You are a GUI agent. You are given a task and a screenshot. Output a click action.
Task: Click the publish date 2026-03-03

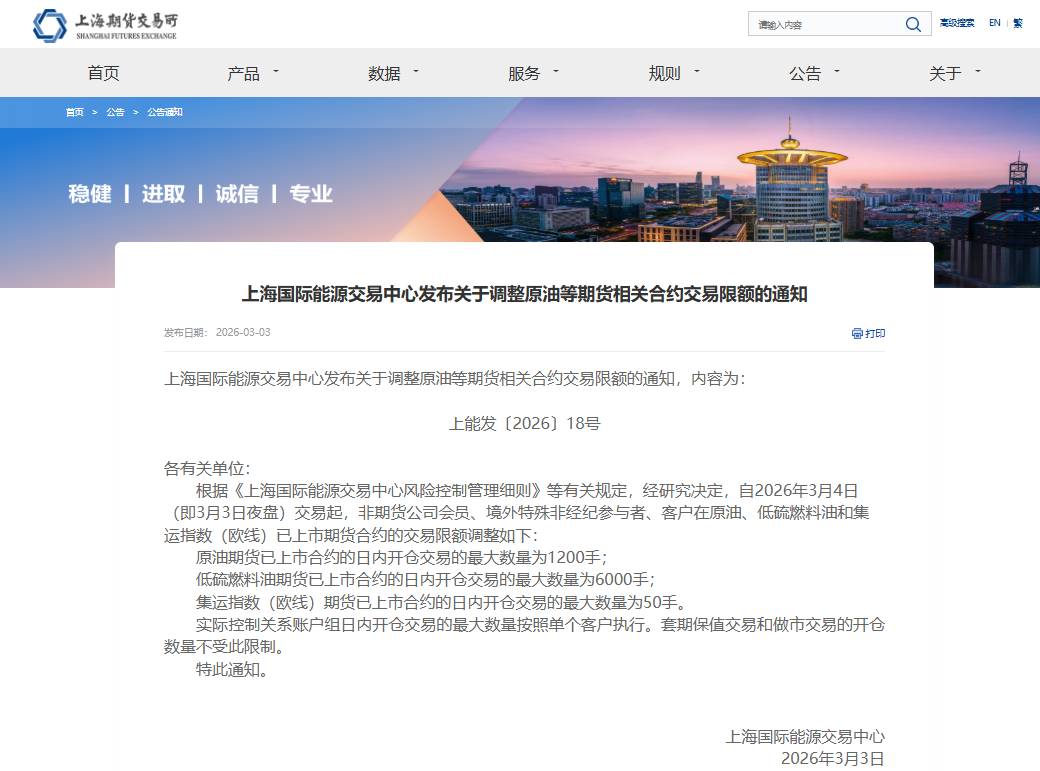tap(243, 332)
